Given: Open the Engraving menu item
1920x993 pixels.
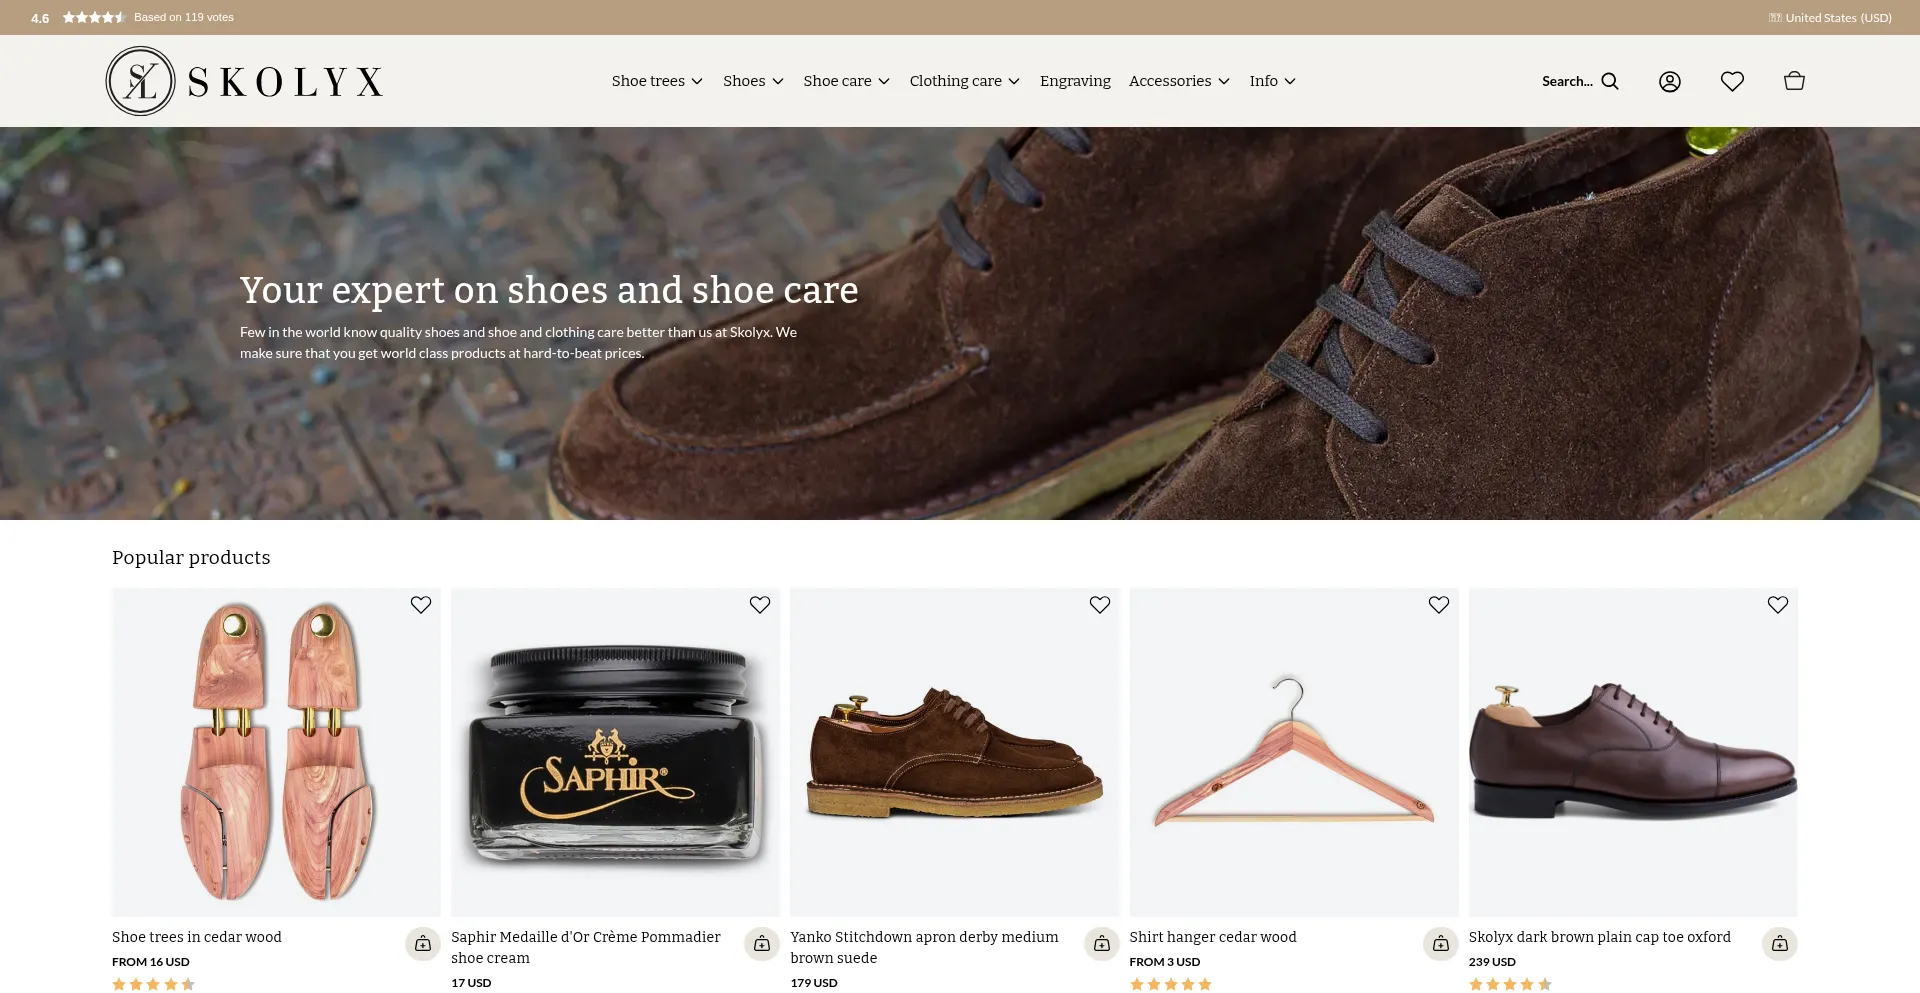Looking at the screenshot, I should click(x=1075, y=81).
